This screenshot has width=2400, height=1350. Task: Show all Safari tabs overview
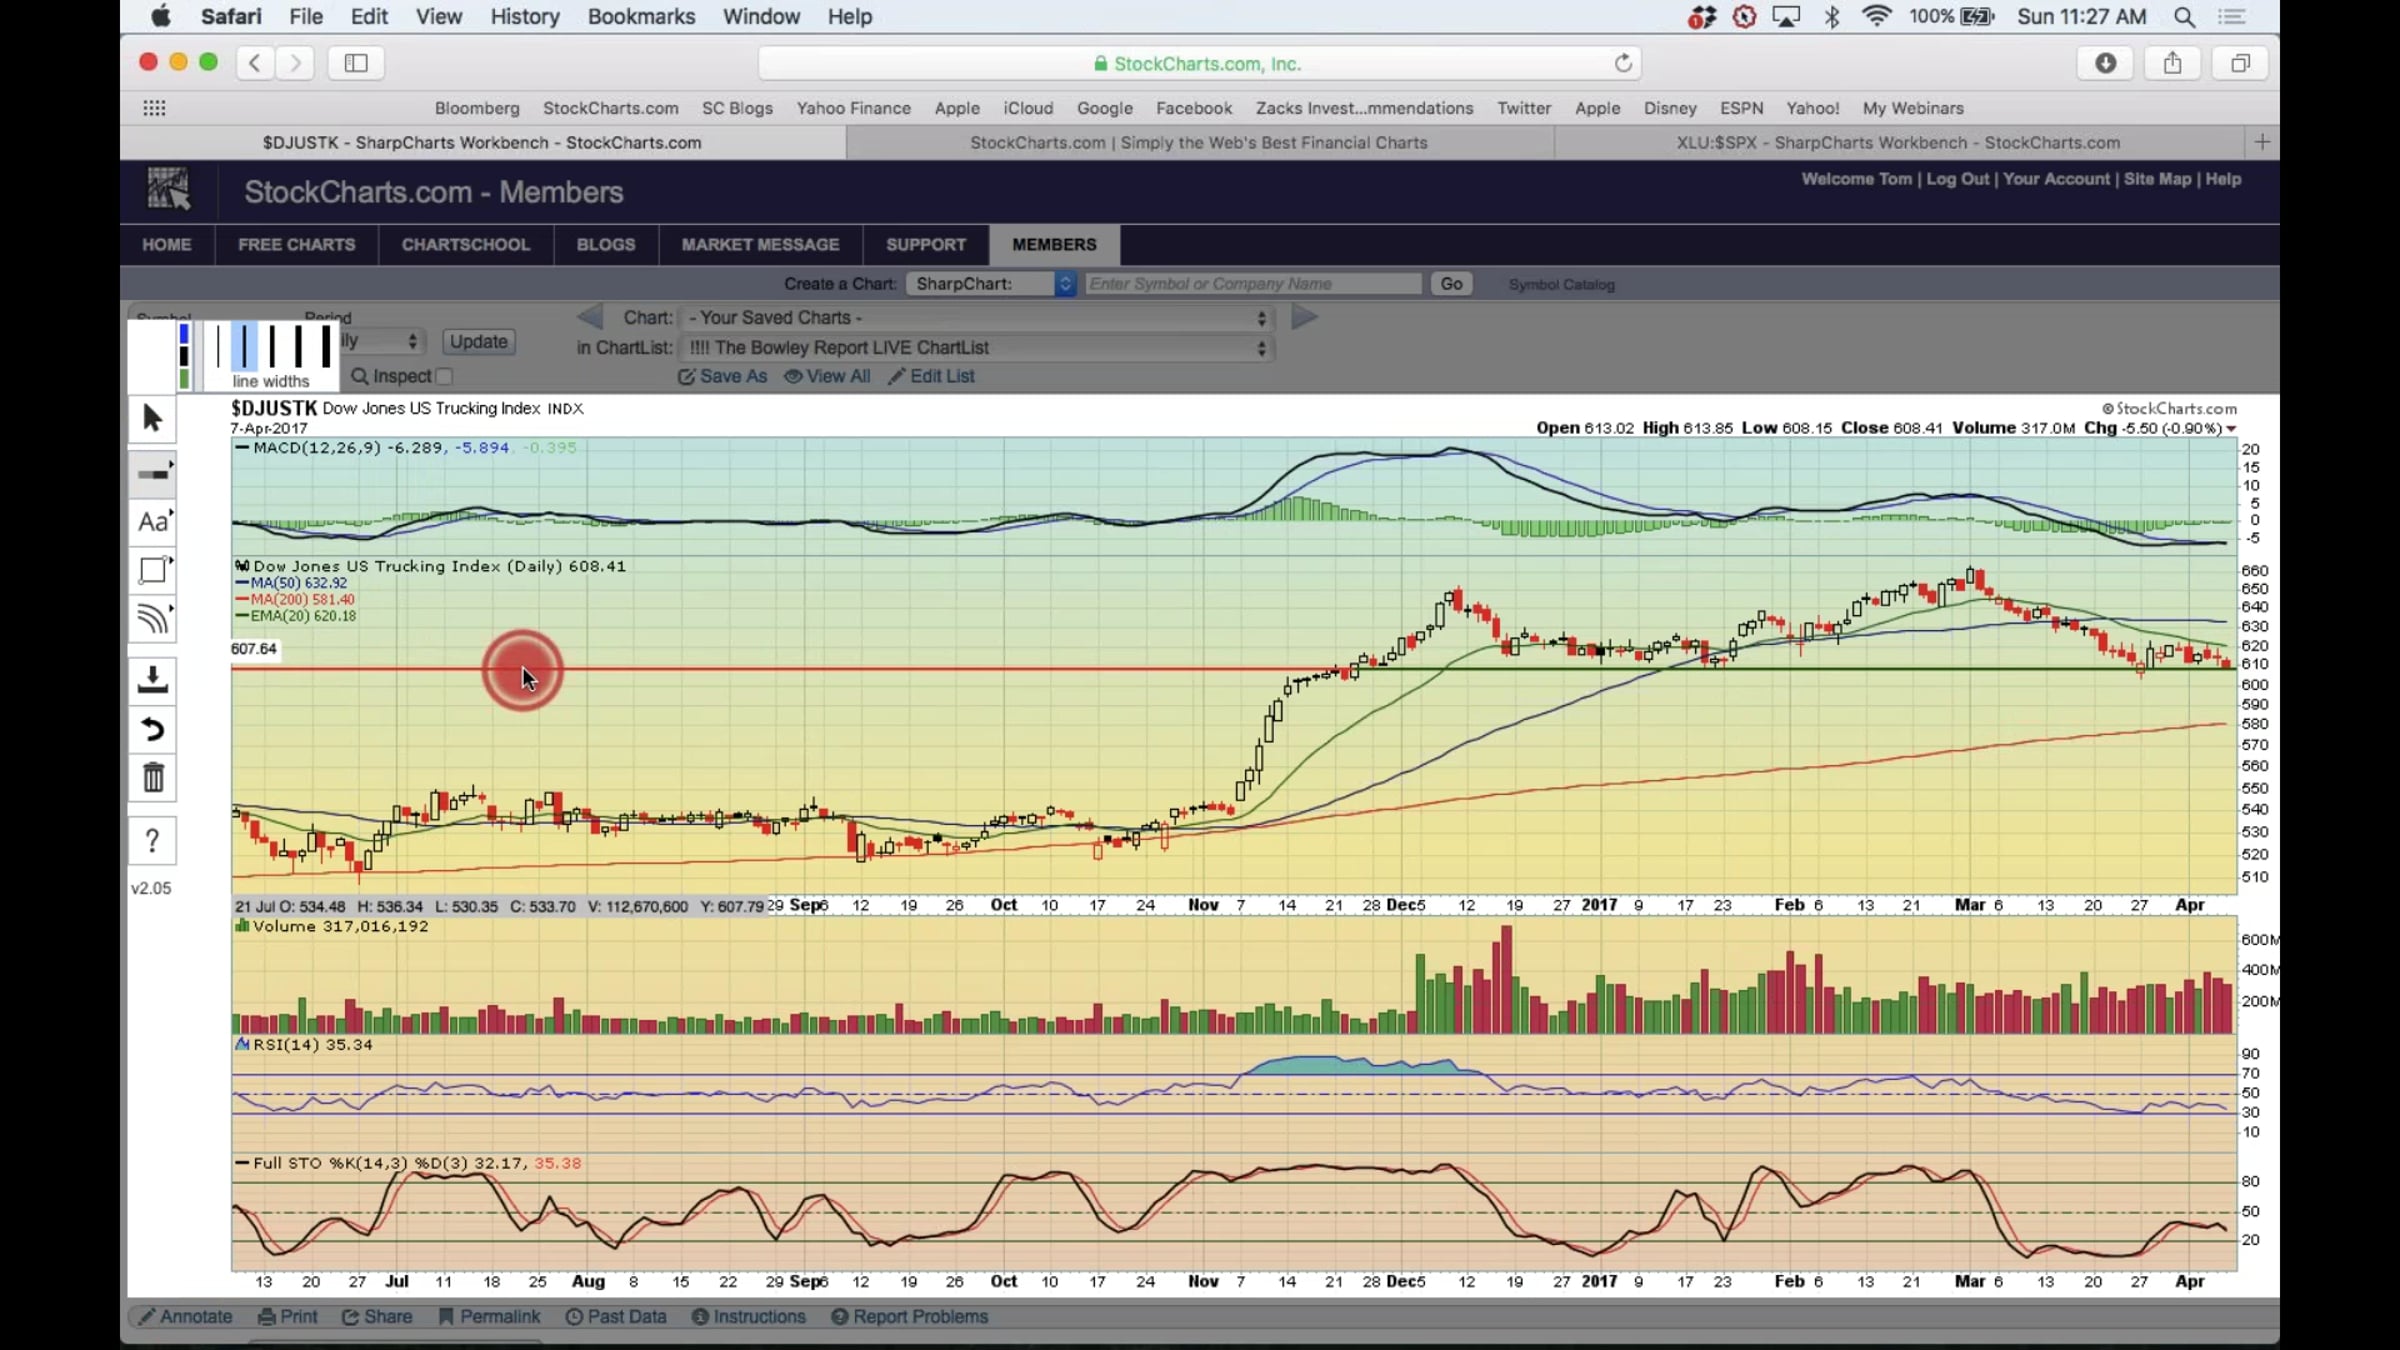click(x=2240, y=63)
